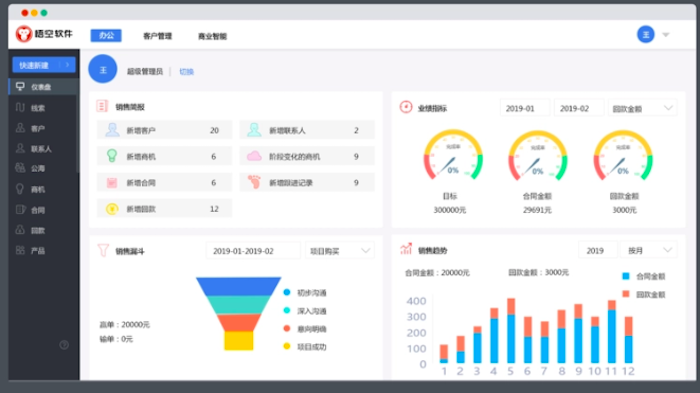The width and height of the screenshot is (700, 393).
Task: Click the blue 初步沟通 legend dot
Action: (287, 292)
